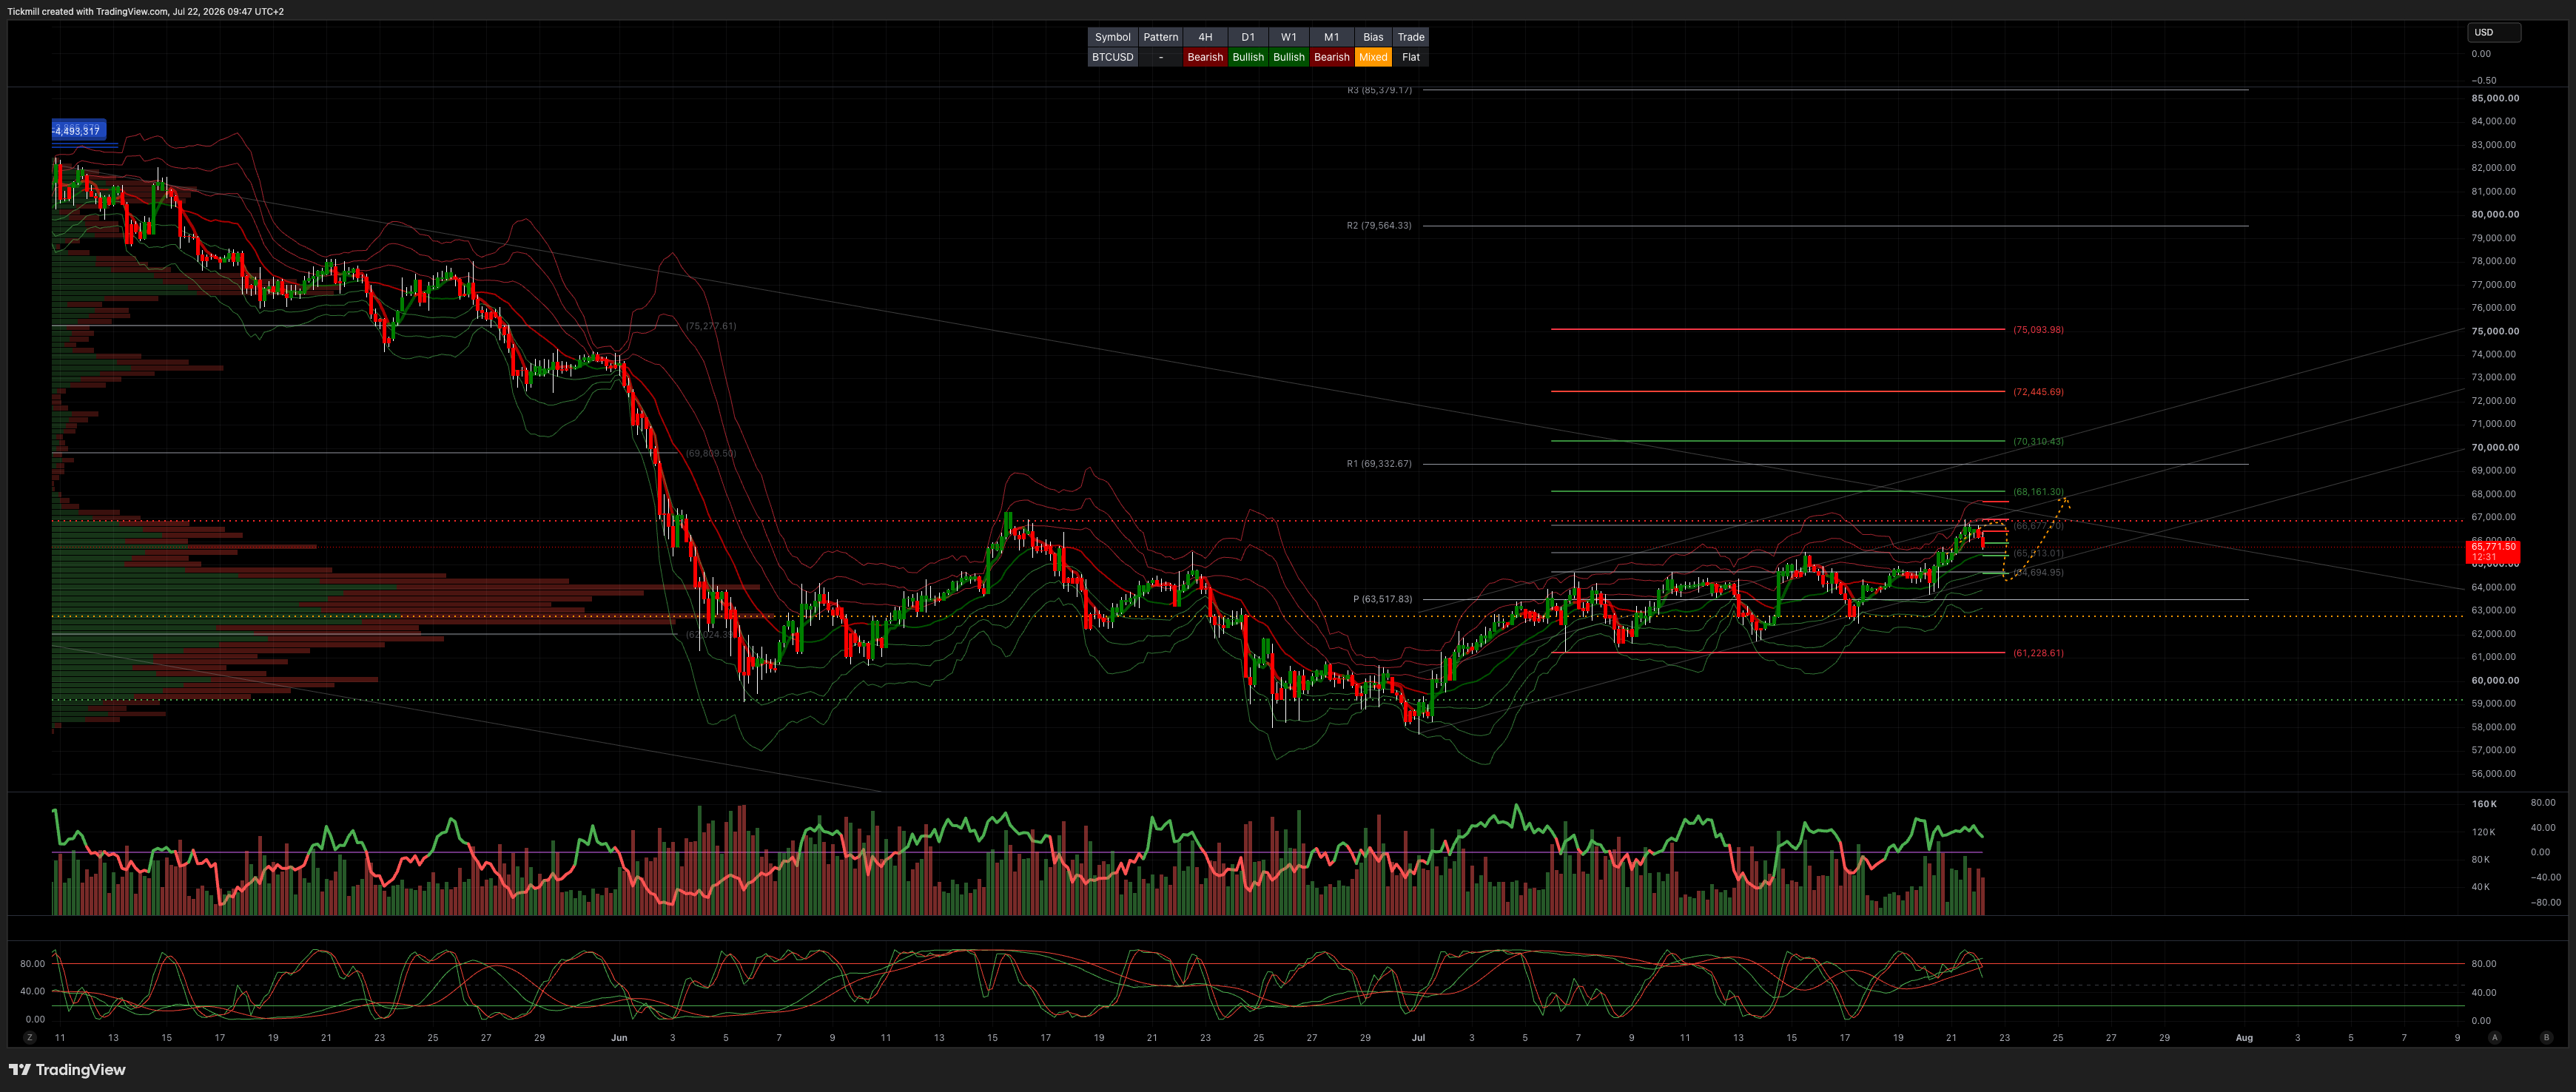Click the Aug label on time axis
Screen dimensions: 2576x1092
point(2244,1038)
